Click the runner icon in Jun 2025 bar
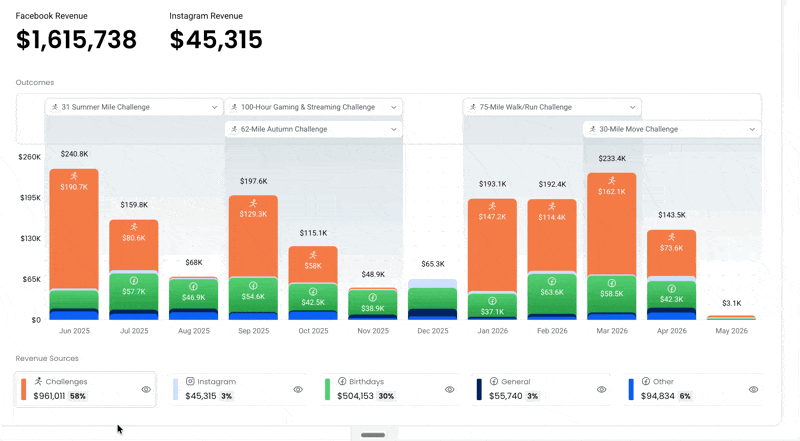 pos(74,176)
